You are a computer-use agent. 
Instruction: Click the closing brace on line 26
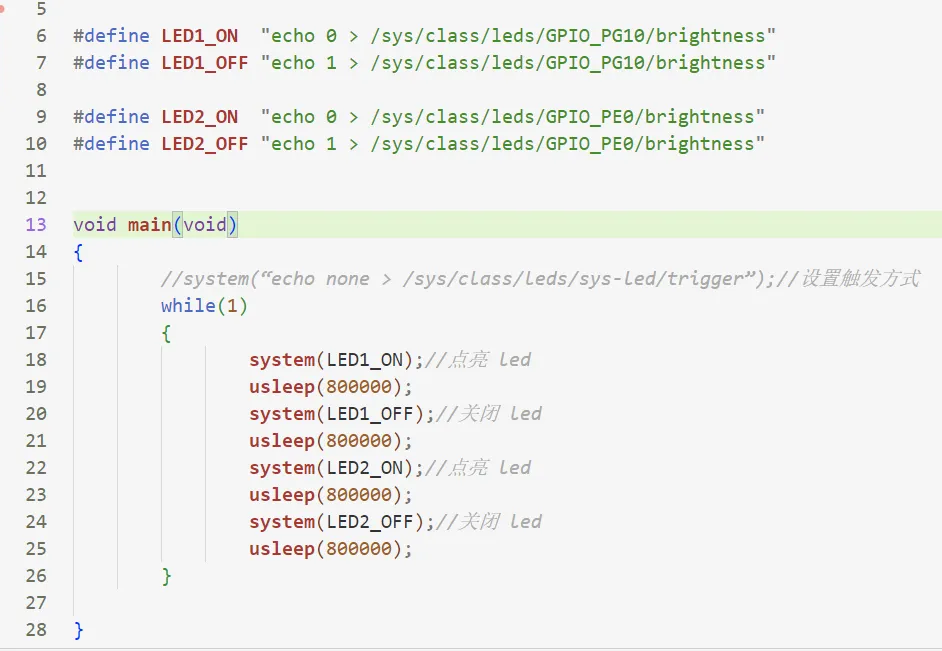coord(166,576)
